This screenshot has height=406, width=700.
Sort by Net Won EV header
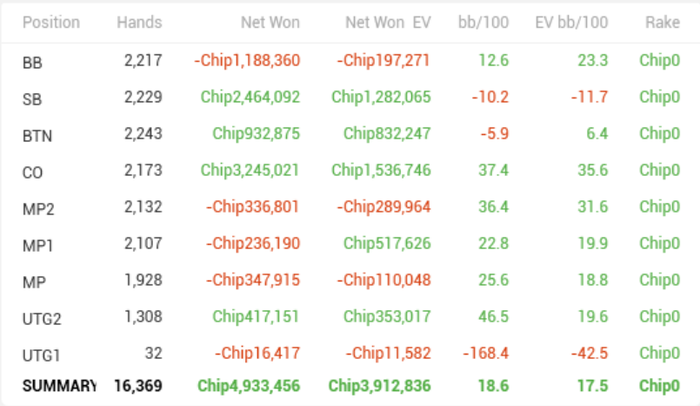point(388,22)
